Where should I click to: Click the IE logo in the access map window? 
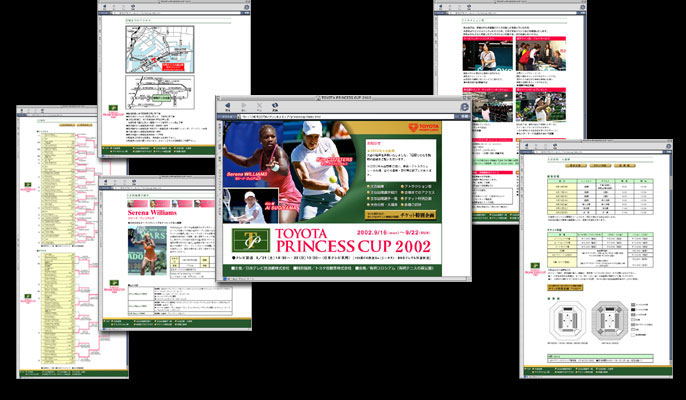click(x=246, y=7)
